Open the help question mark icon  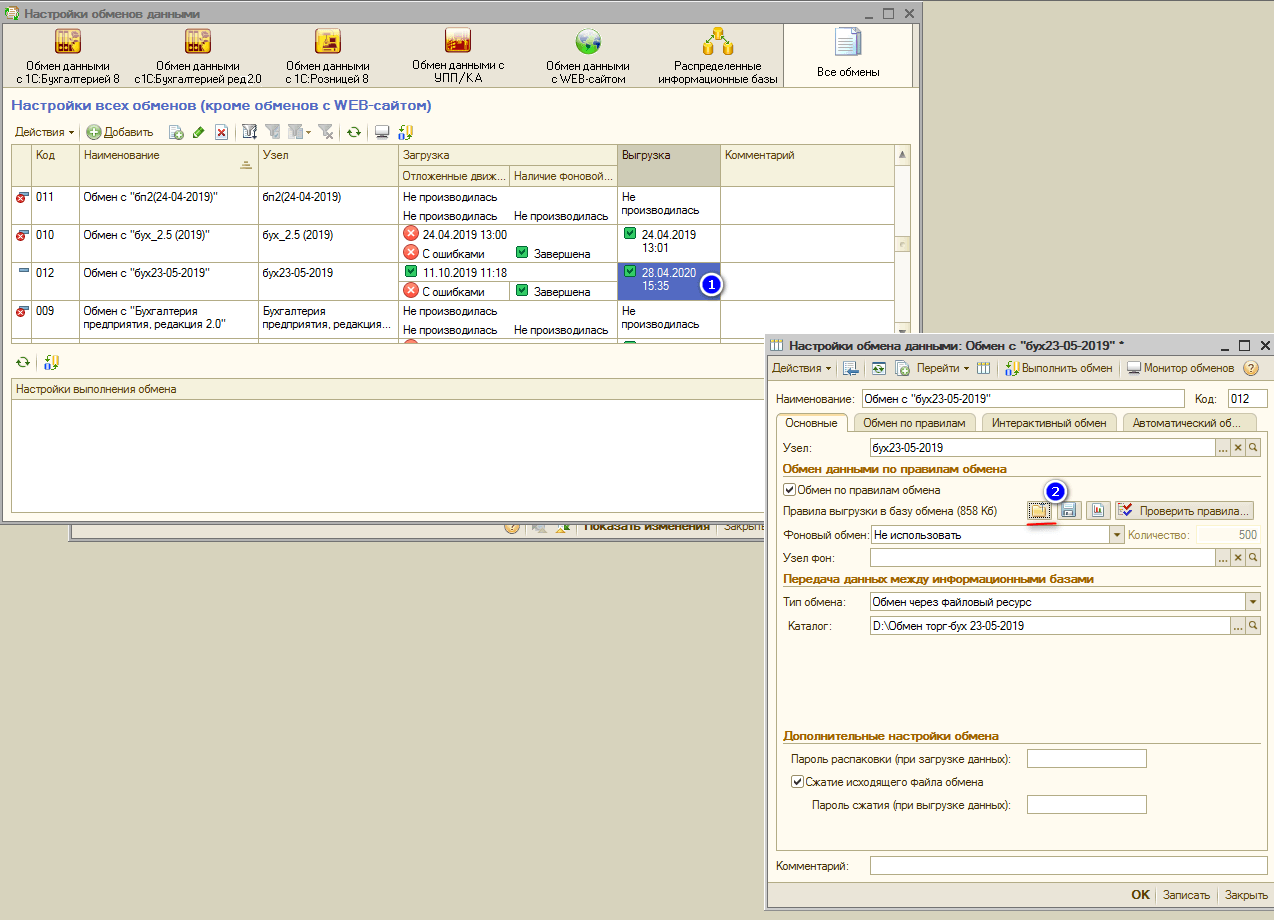point(1250,368)
